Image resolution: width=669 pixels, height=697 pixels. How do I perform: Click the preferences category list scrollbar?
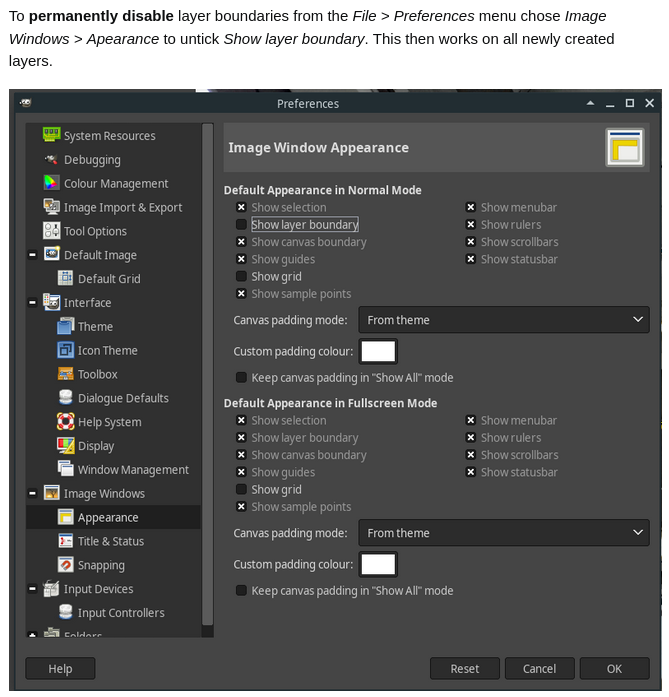point(208,373)
